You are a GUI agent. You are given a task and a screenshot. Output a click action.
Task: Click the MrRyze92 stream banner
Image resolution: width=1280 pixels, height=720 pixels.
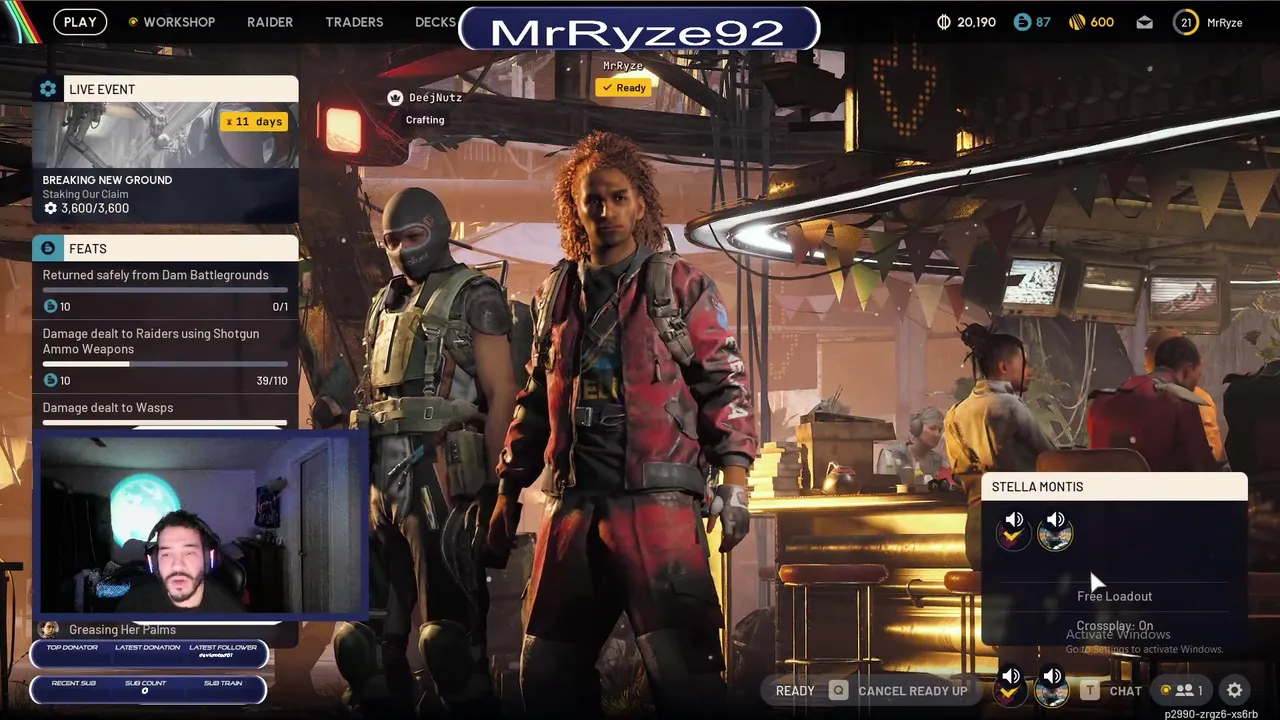[x=639, y=31]
